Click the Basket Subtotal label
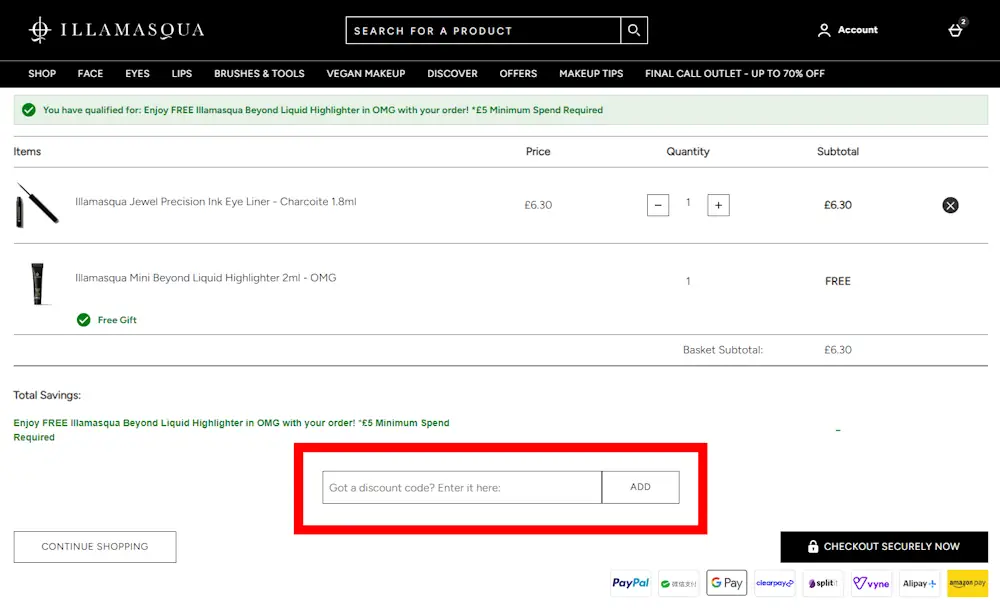 click(723, 350)
